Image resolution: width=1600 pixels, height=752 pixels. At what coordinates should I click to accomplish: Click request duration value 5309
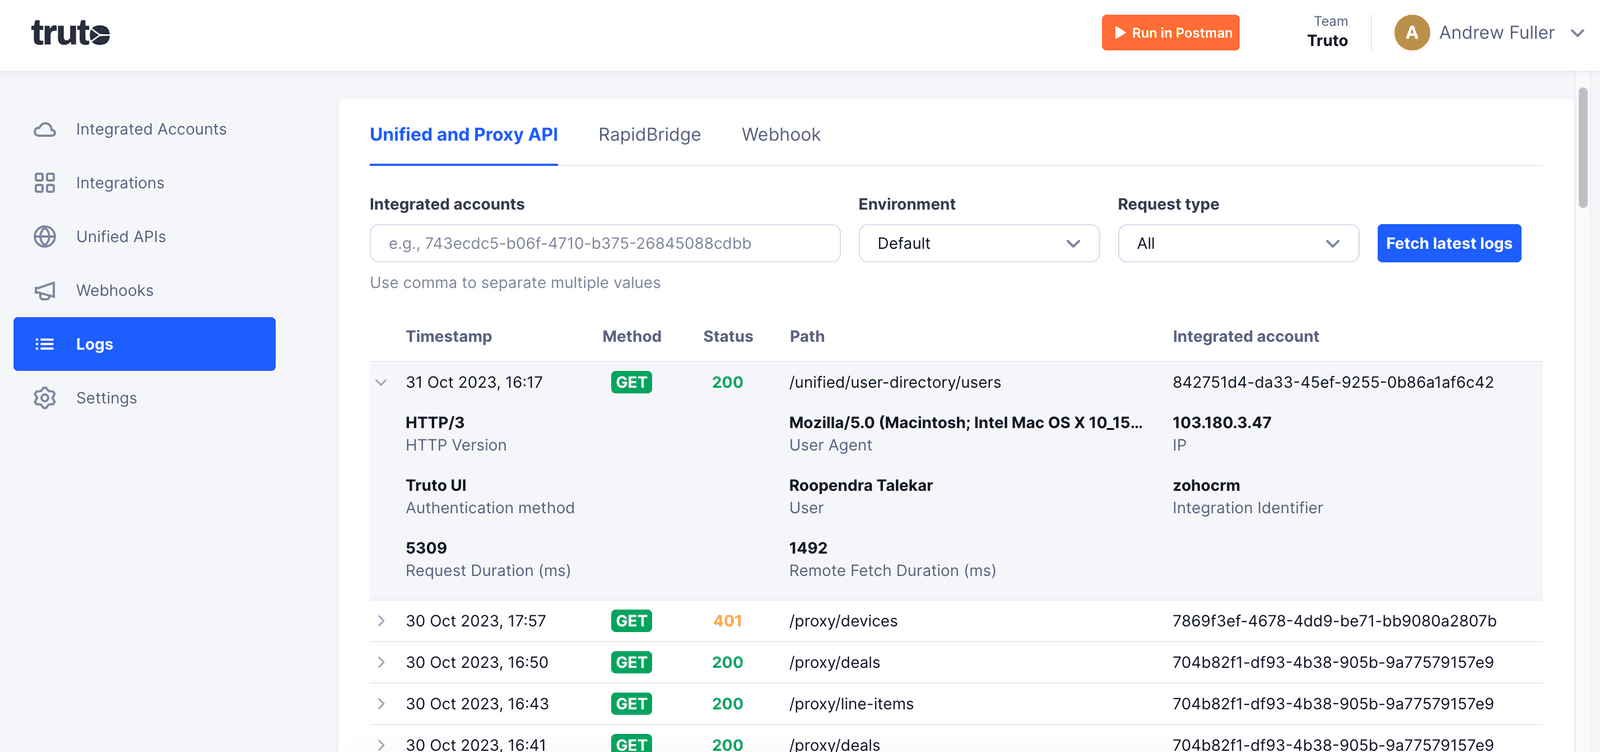(426, 549)
